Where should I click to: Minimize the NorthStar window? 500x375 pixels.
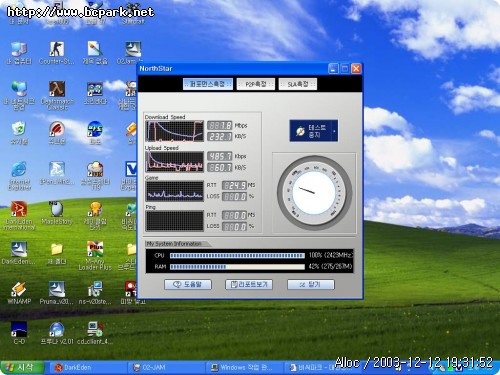coord(333,69)
